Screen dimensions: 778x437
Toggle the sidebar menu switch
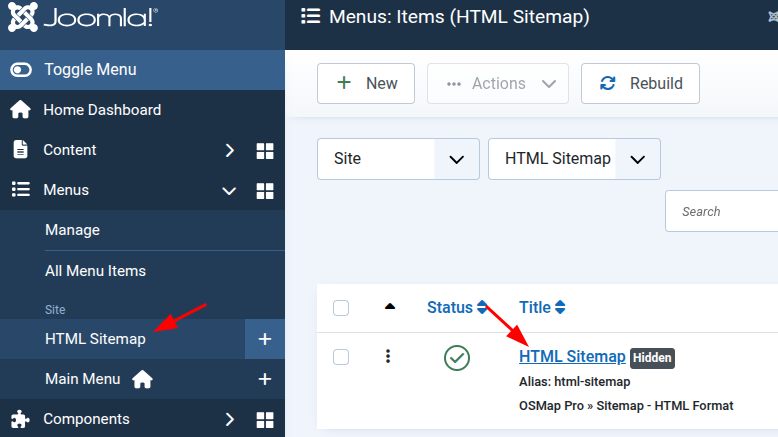coord(21,70)
